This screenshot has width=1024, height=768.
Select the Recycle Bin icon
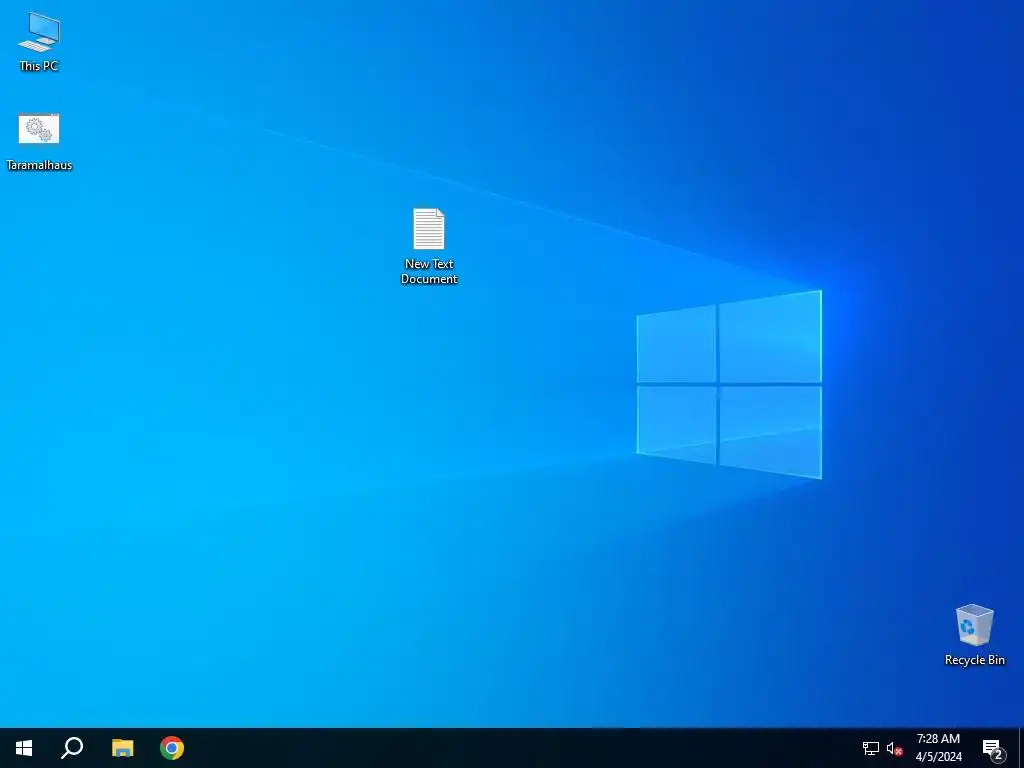[974, 635]
